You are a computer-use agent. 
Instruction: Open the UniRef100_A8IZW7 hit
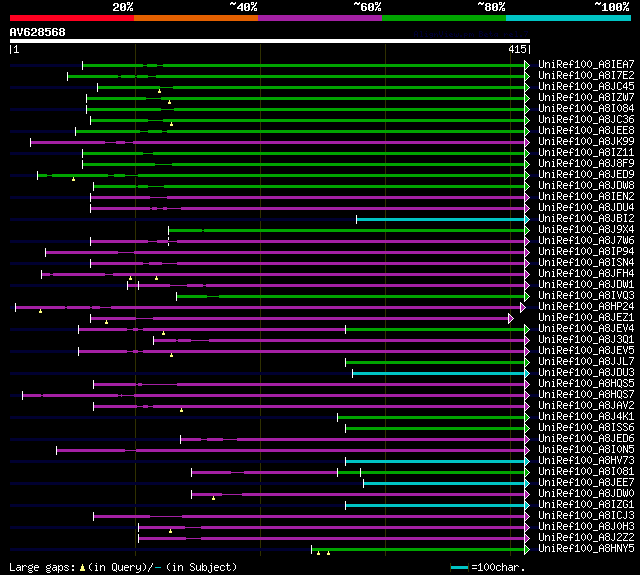[x=586, y=98]
